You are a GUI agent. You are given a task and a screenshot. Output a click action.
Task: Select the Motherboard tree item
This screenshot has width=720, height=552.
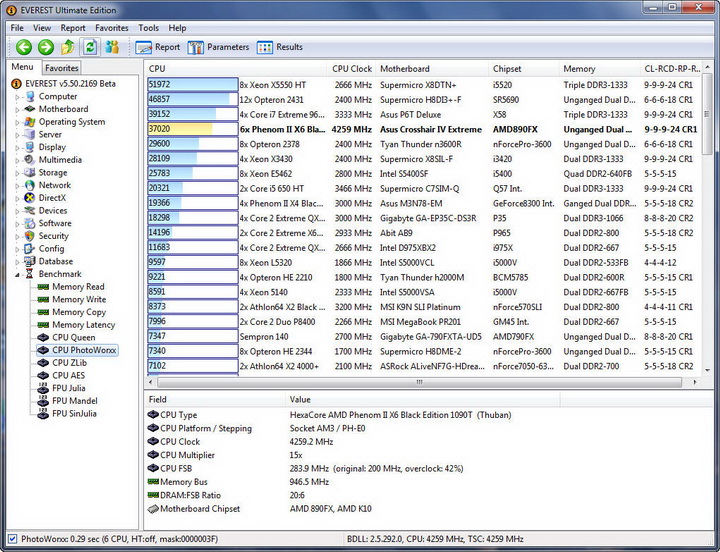pyautogui.click(x=63, y=109)
